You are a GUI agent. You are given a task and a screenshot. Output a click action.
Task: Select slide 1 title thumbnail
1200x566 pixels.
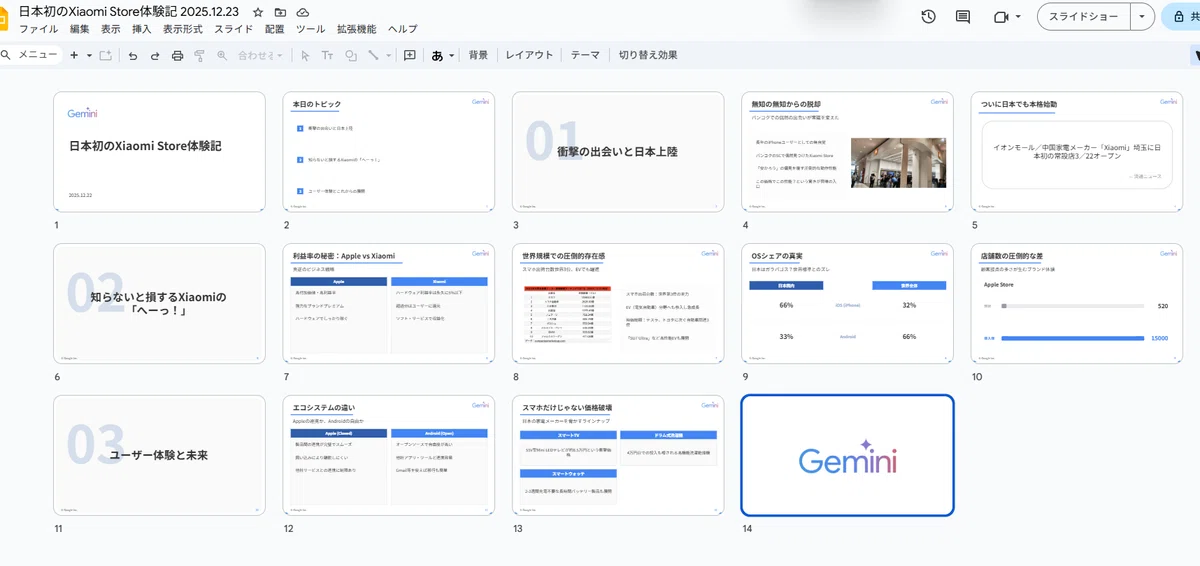[x=160, y=152]
